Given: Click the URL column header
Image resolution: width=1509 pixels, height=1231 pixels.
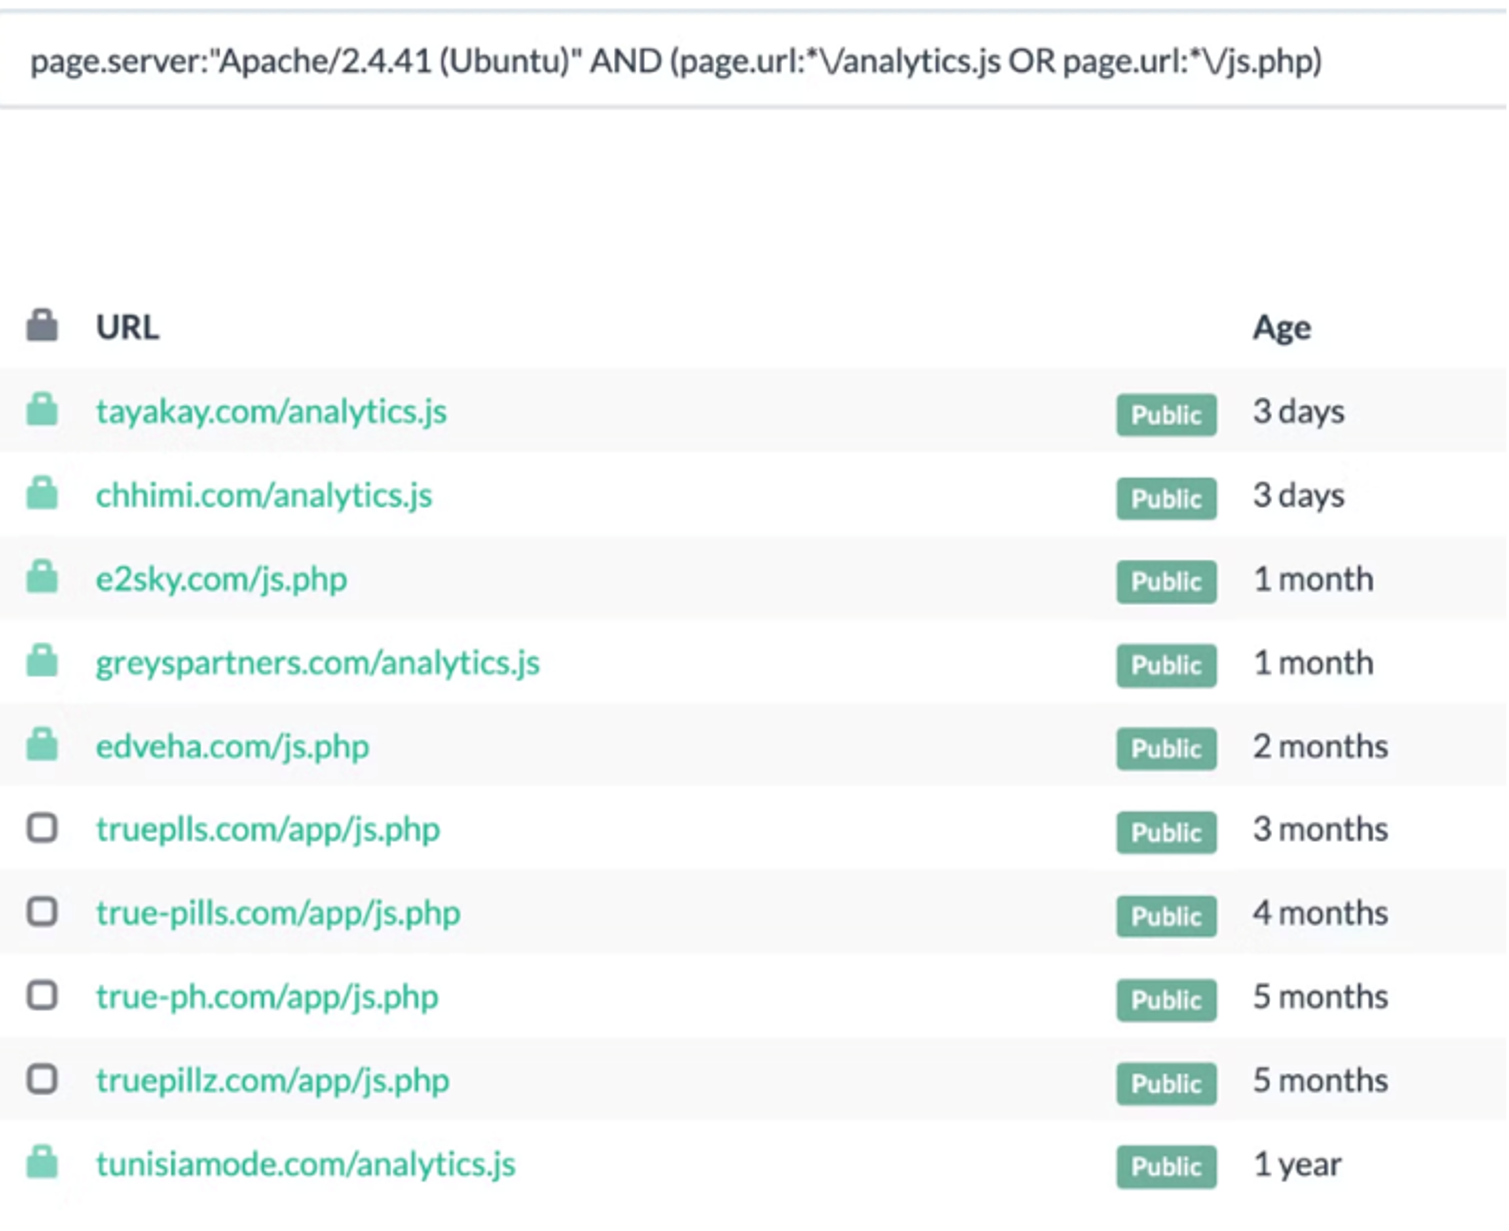Looking at the screenshot, I should point(127,328).
